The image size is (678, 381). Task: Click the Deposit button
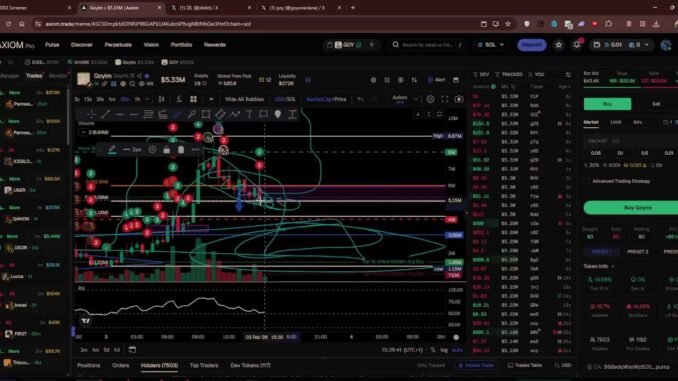pos(532,45)
